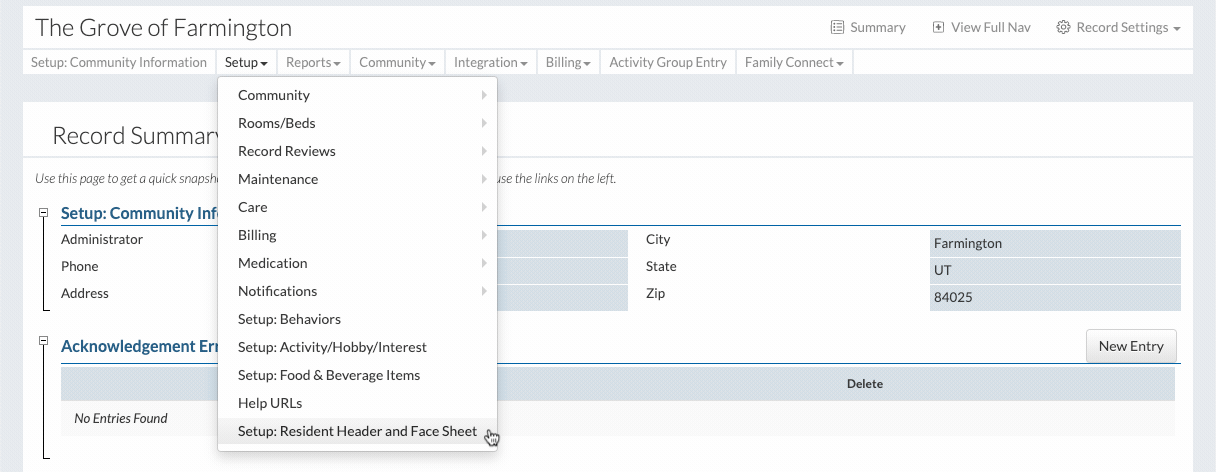Collapse the Acknowledgement Entries section
This screenshot has height=472, width=1216.
(x=43, y=342)
